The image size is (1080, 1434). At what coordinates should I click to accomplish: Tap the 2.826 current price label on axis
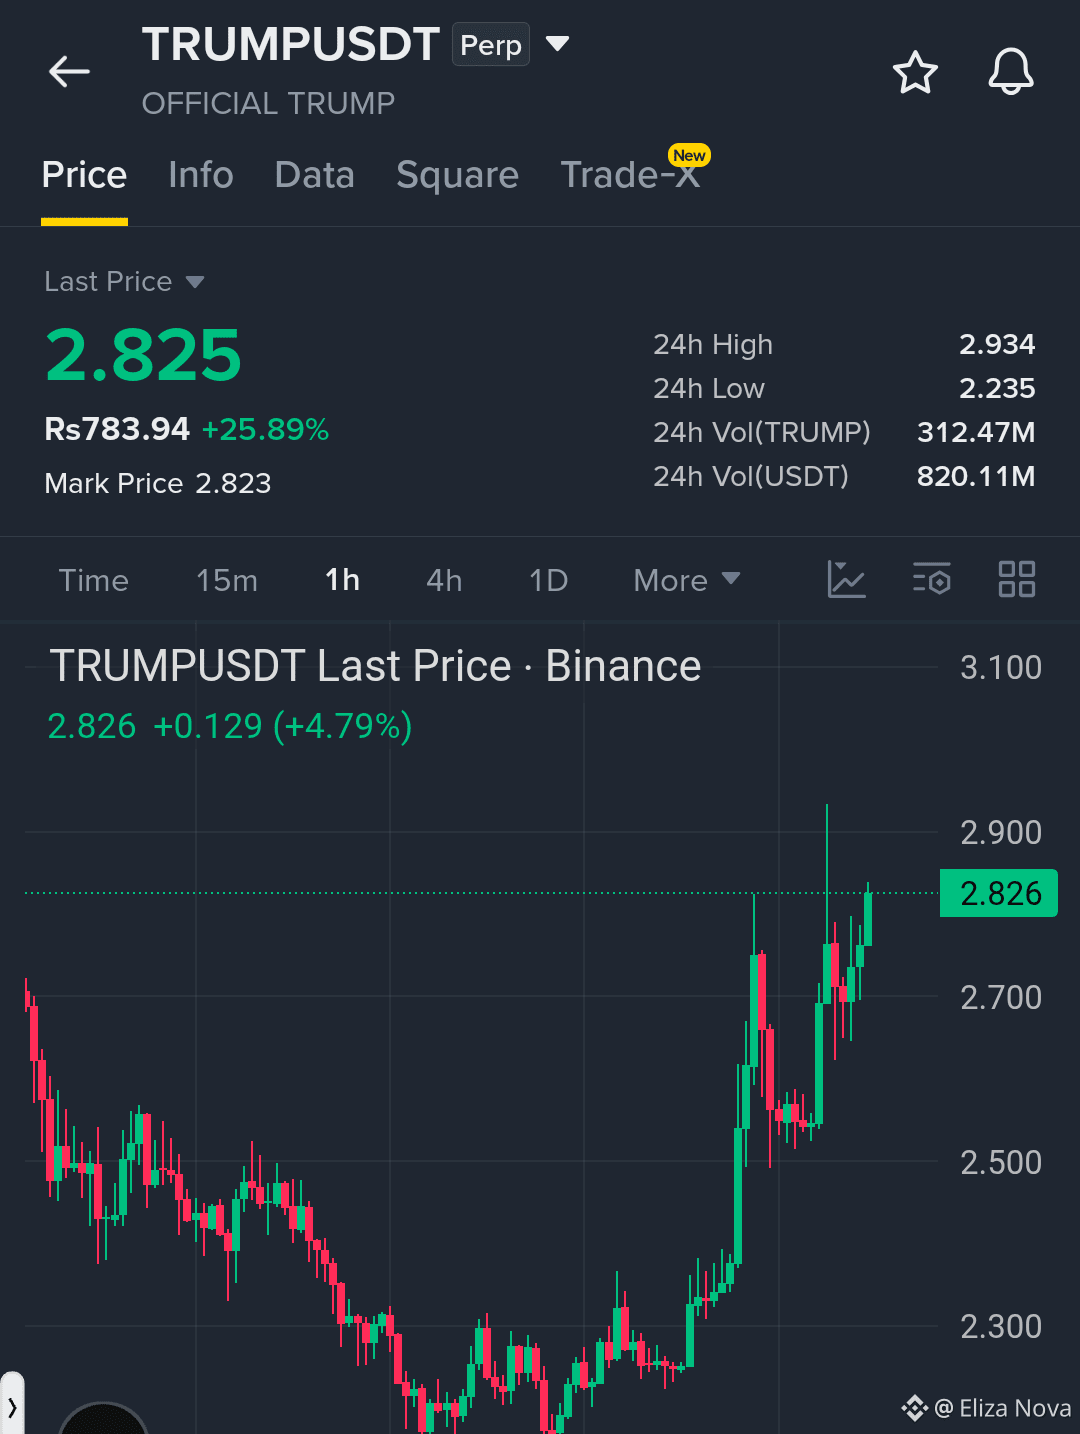coord(999,893)
